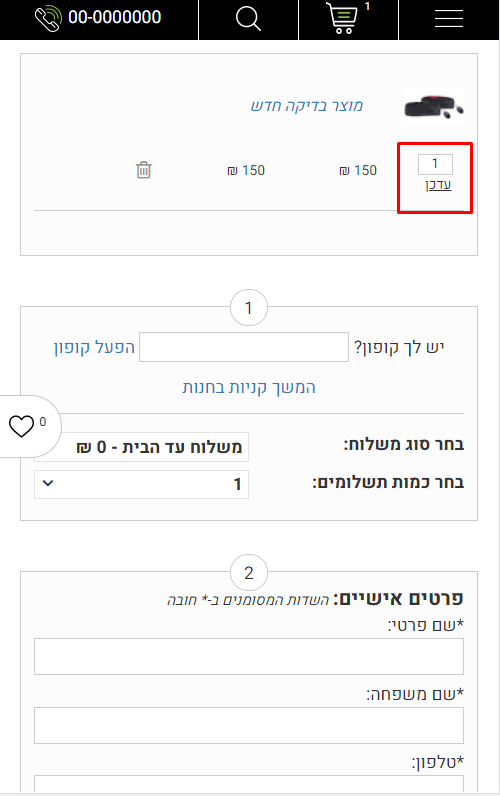Focus the first name (שם פרטי) field
500x796 pixels.
click(x=249, y=656)
